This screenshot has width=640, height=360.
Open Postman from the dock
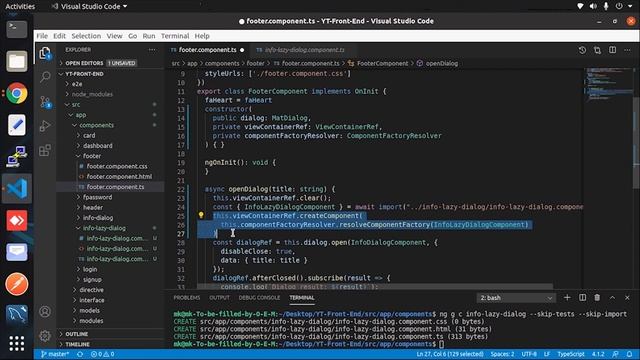pos(17,284)
